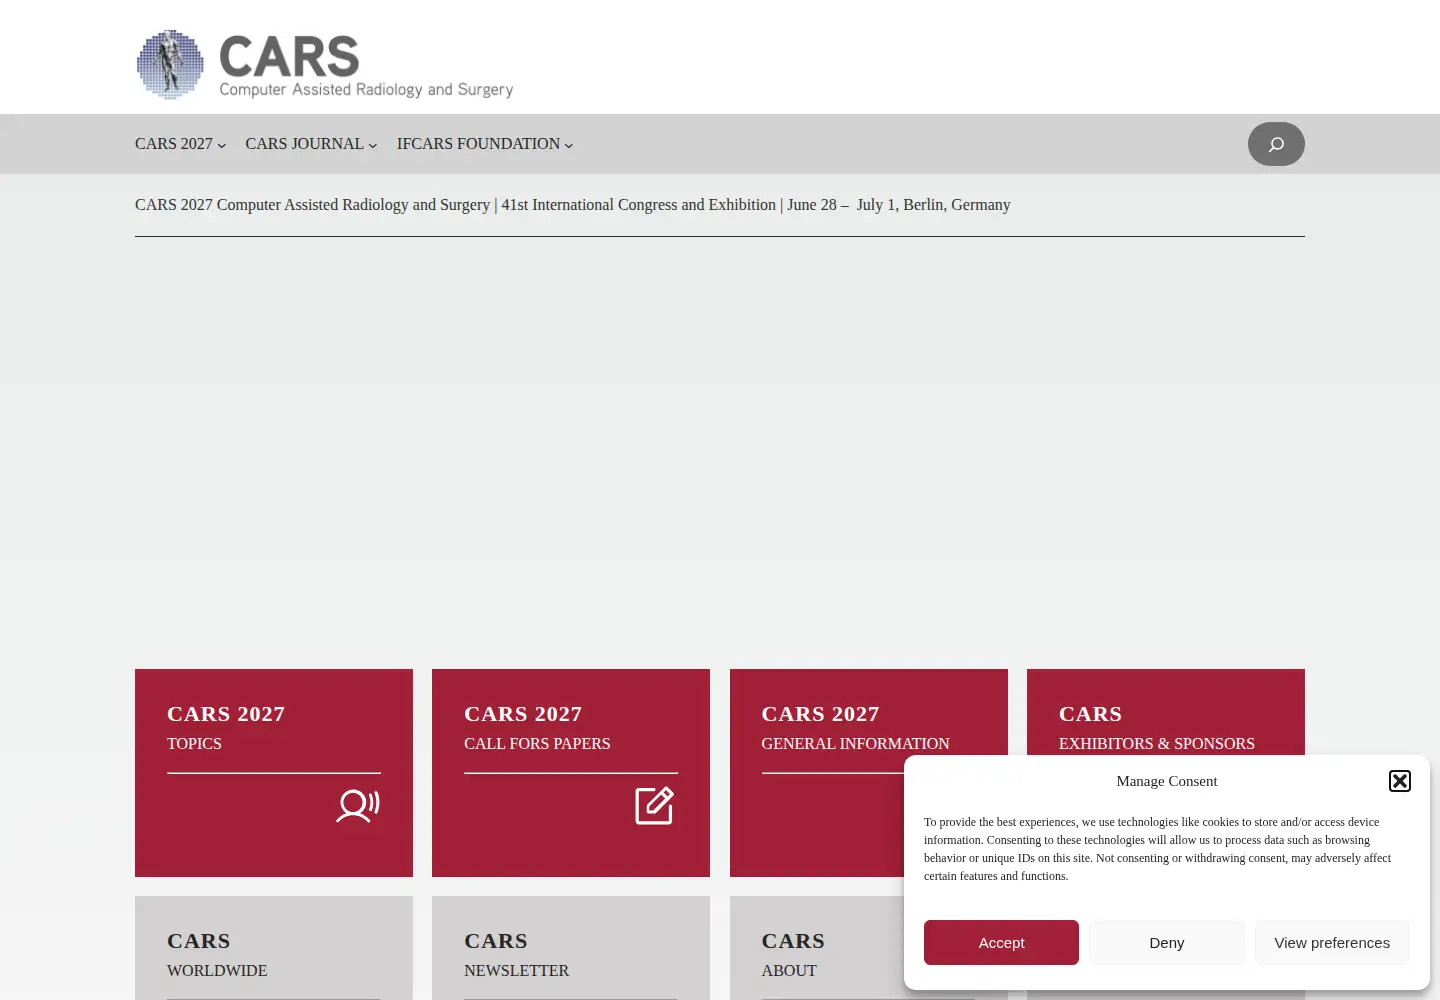Open the IFCARS FOUNDATION navigation item
The height and width of the screenshot is (1000, 1440).
pos(479,144)
